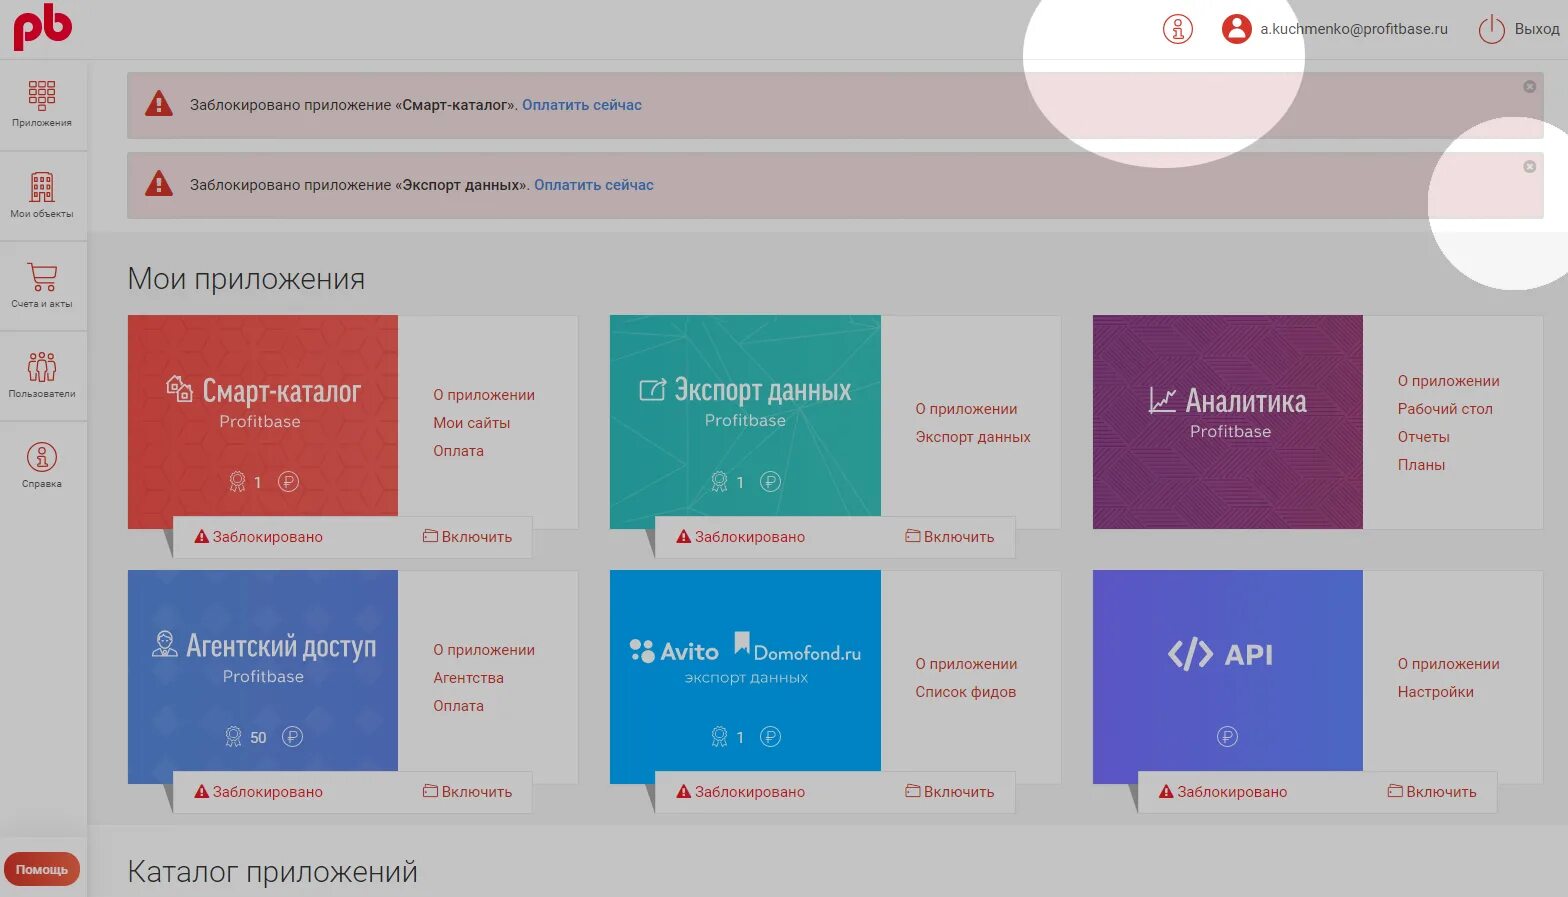1568x897 pixels.
Task: Open Список фидов link
Action: point(966,692)
